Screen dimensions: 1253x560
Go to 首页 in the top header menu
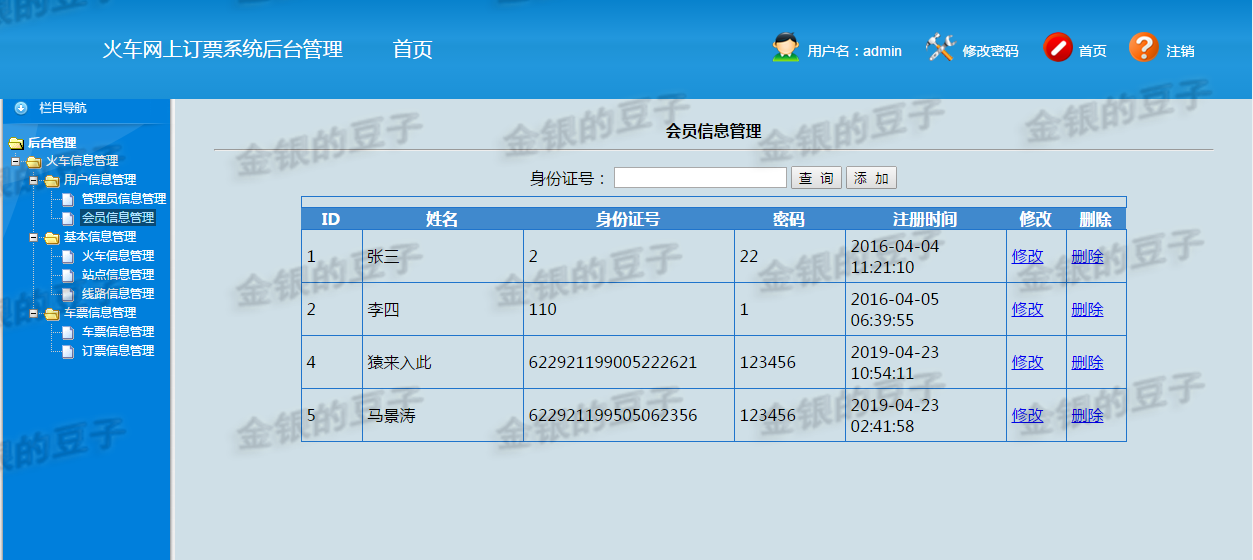(x=413, y=49)
